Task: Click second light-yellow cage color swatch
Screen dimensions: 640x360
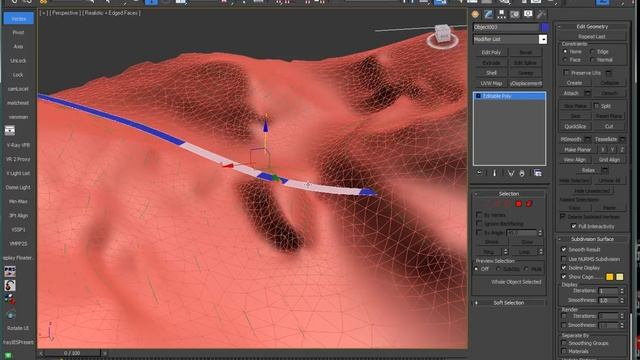Action: point(620,277)
